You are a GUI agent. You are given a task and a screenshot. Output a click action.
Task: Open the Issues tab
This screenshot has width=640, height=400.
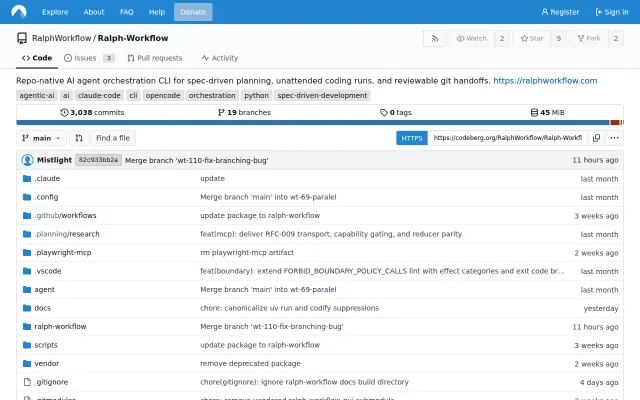tap(89, 58)
